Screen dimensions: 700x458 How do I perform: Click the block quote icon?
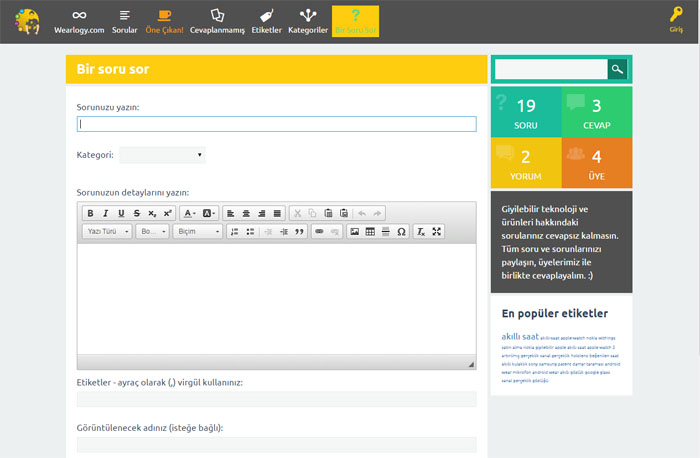pyautogui.click(x=299, y=231)
